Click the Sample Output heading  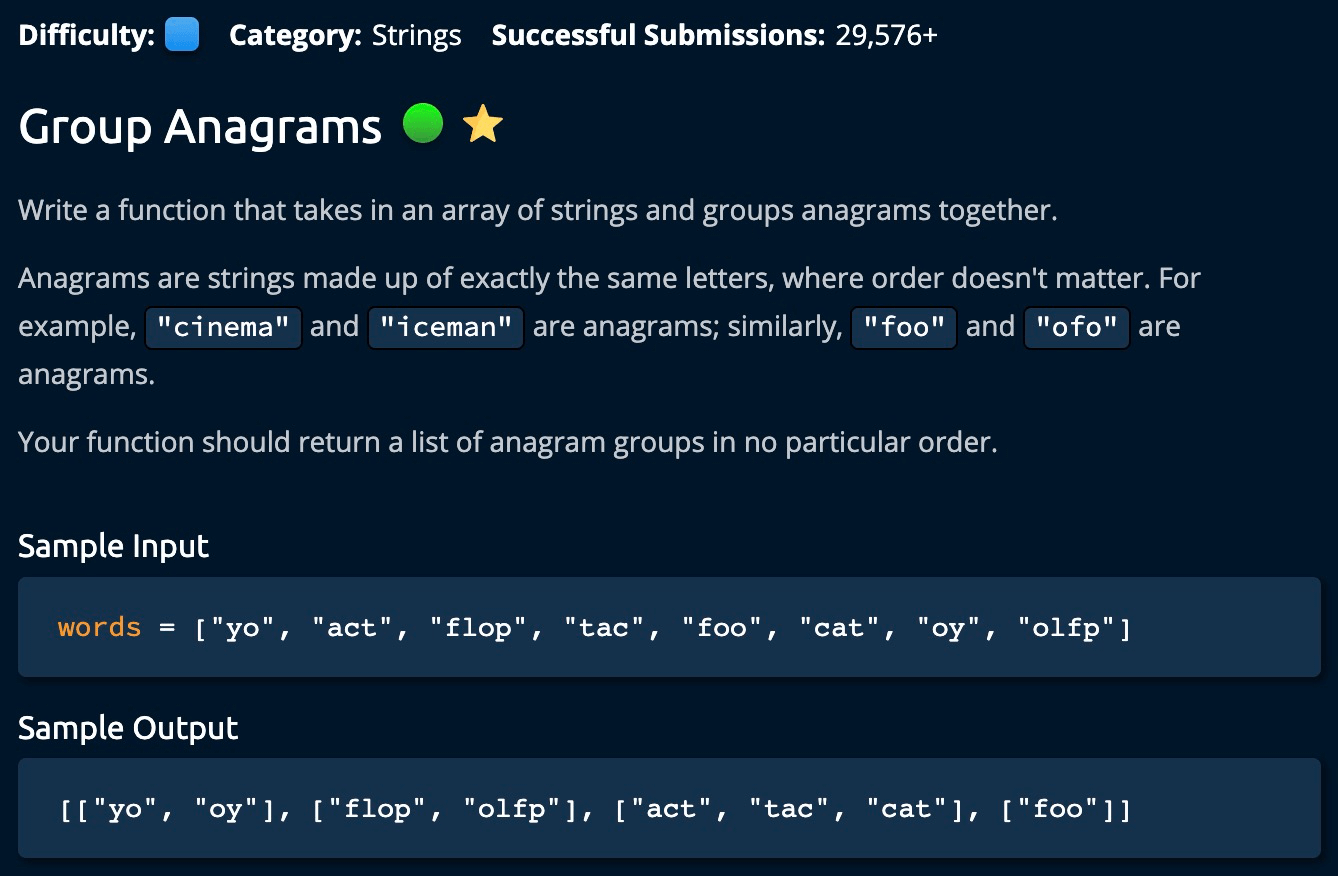click(x=128, y=728)
